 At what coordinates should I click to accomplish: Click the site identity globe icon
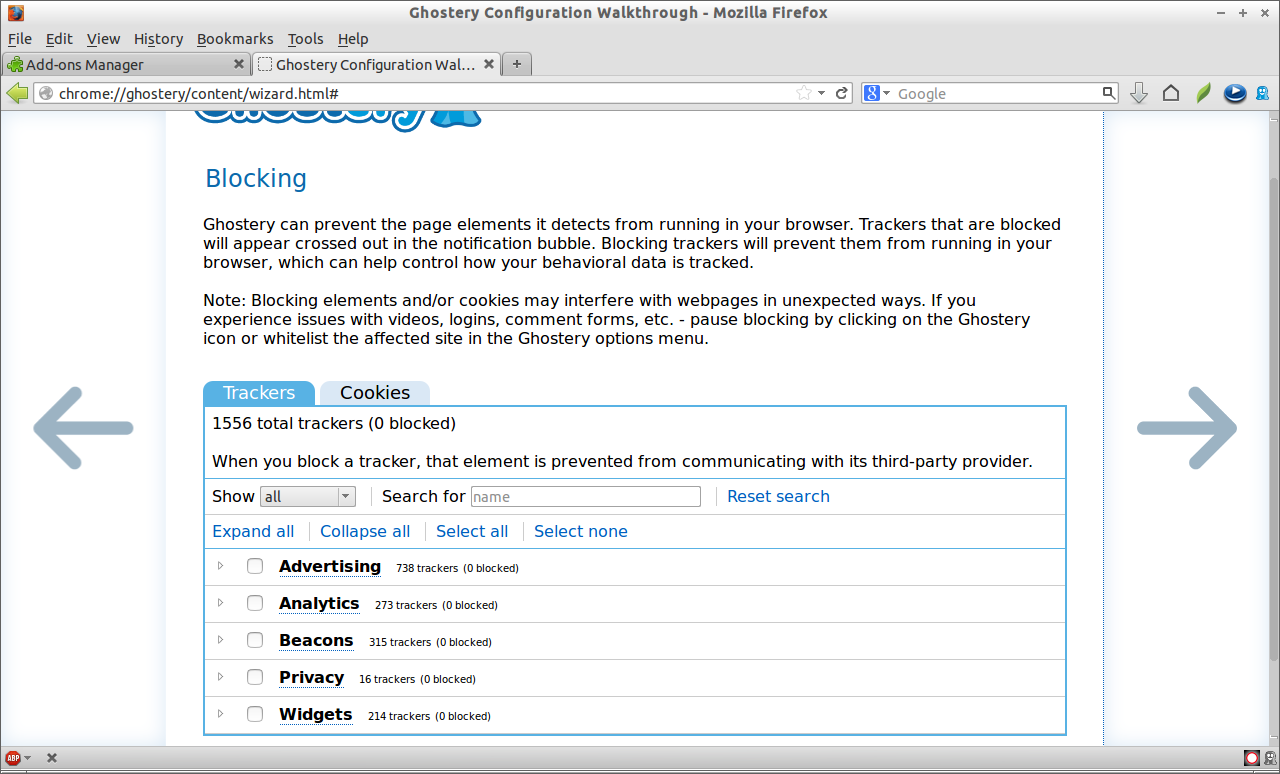click(46, 93)
